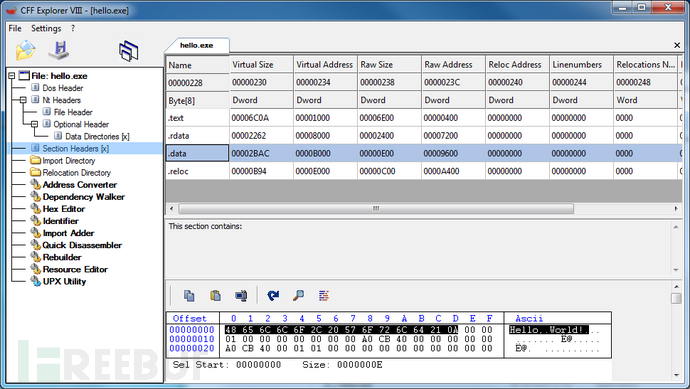Find in hex using the magnifier icon
This screenshot has height=389, width=690.
click(x=298, y=296)
